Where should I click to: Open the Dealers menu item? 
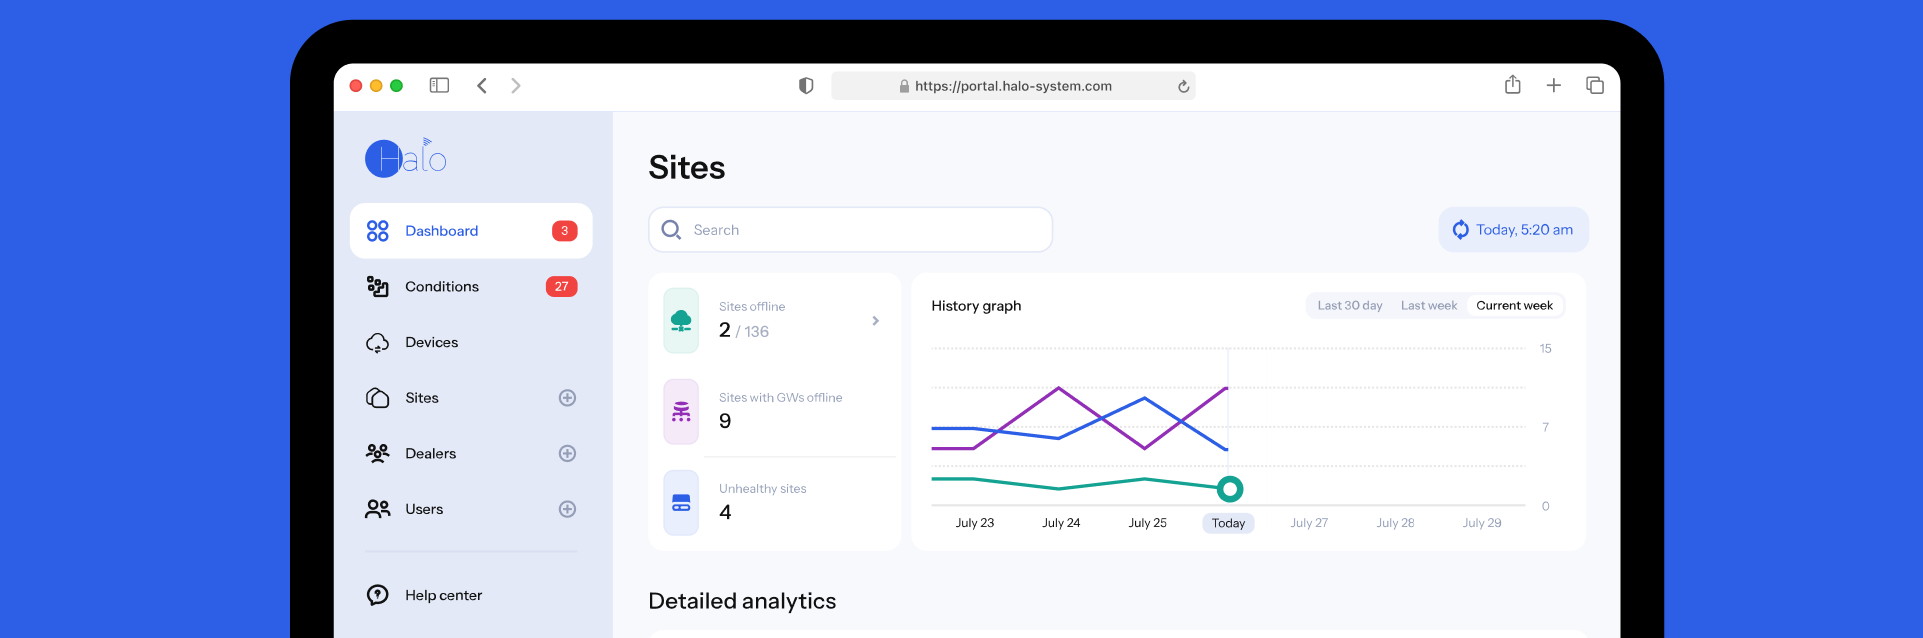pyautogui.click(x=471, y=454)
